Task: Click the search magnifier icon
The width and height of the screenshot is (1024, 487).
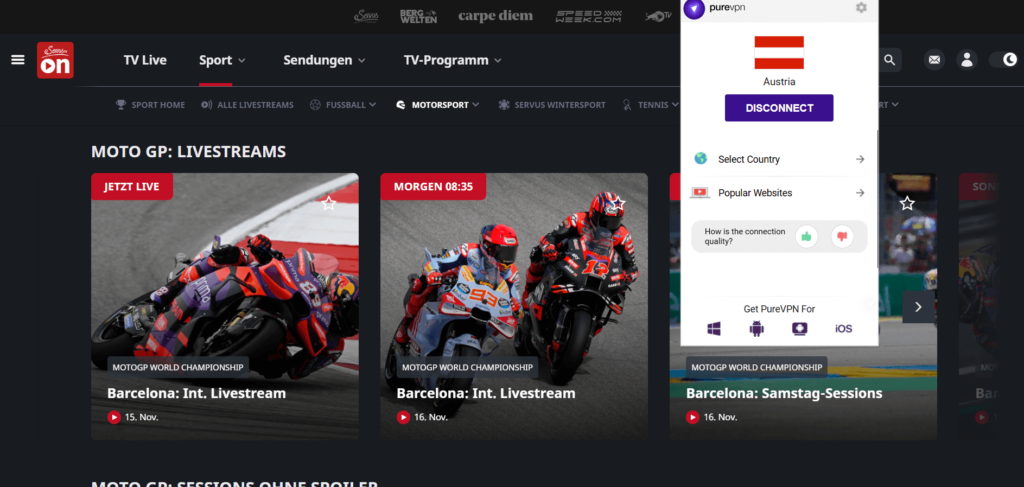Action: click(889, 60)
